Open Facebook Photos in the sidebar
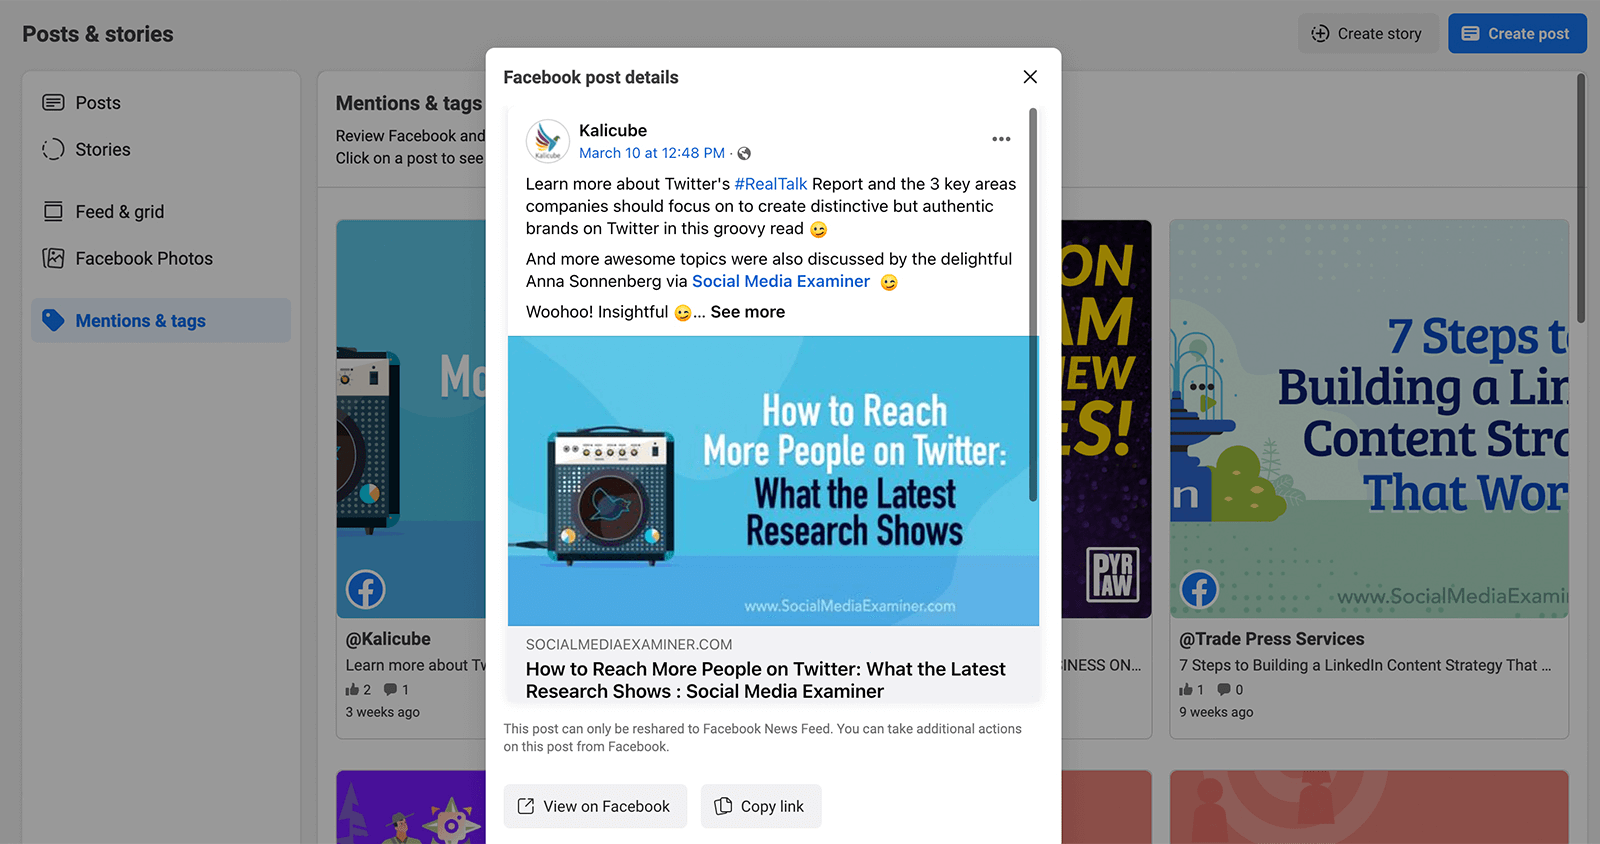The image size is (1600, 844). click(161, 258)
